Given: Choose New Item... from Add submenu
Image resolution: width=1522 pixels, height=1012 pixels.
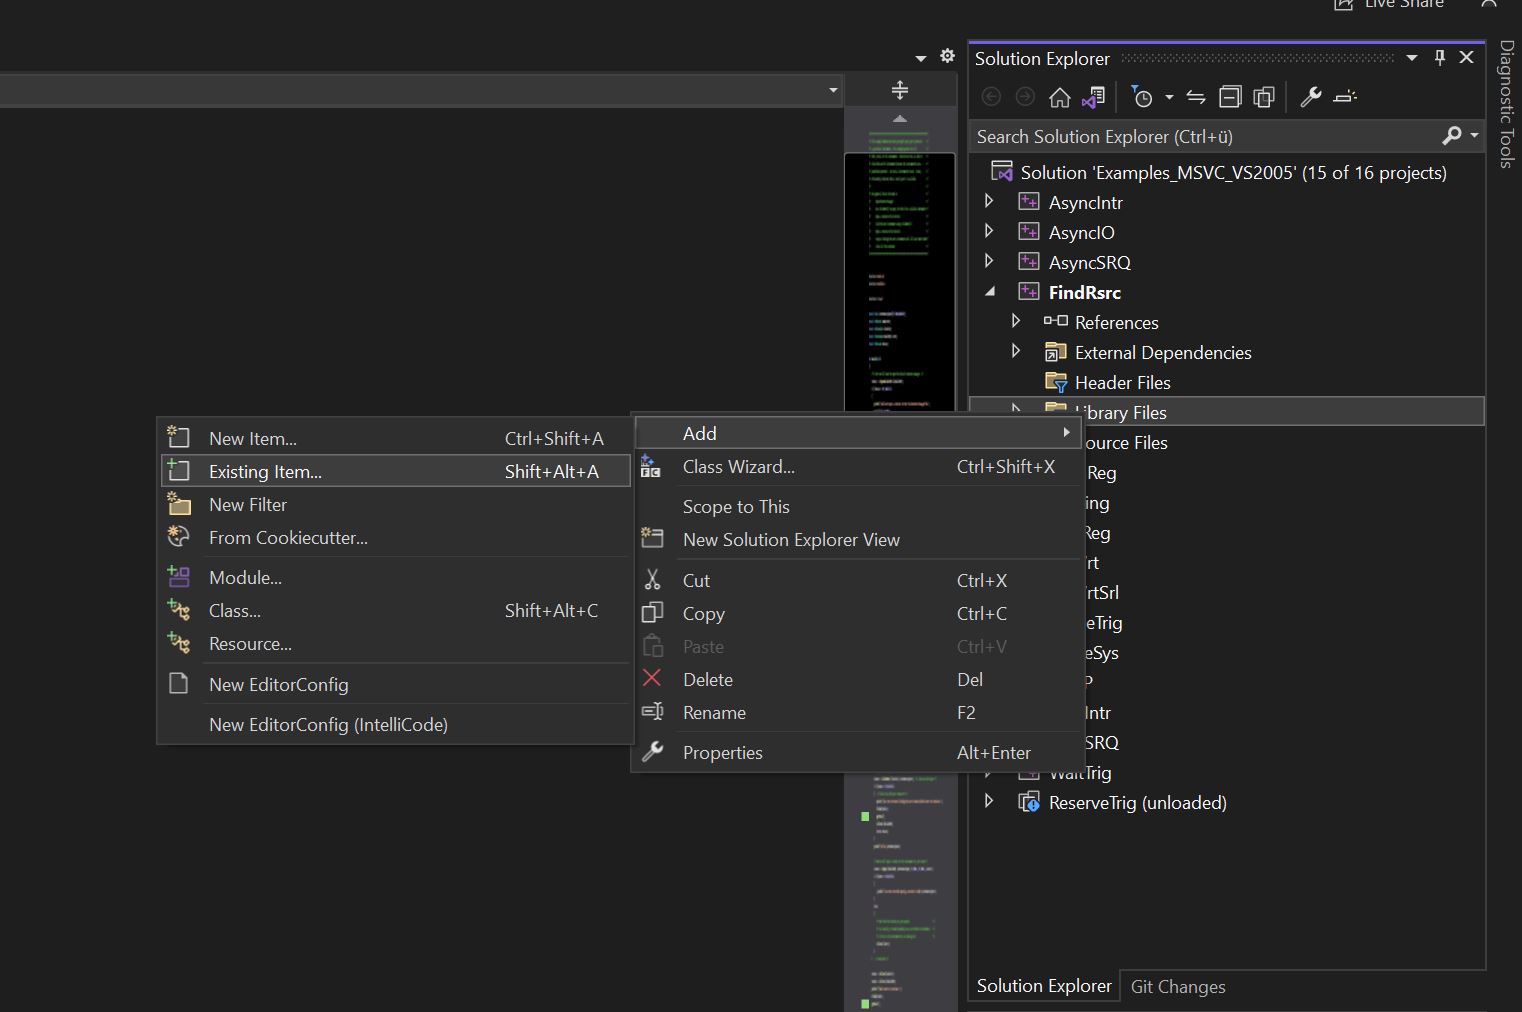Looking at the screenshot, I should point(396,438).
